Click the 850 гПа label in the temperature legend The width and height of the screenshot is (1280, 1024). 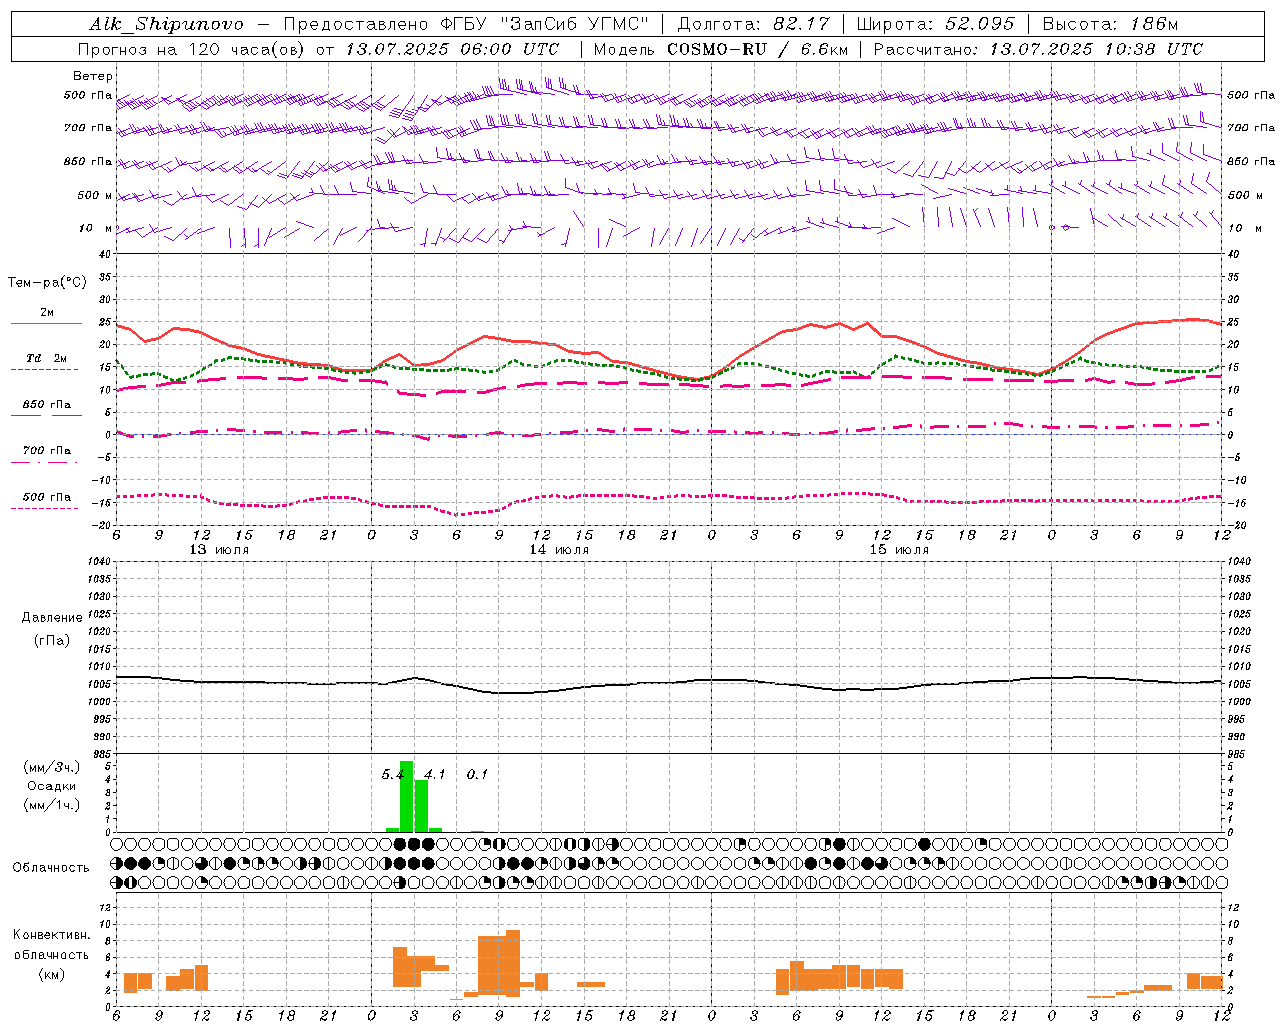(x=46, y=405)
